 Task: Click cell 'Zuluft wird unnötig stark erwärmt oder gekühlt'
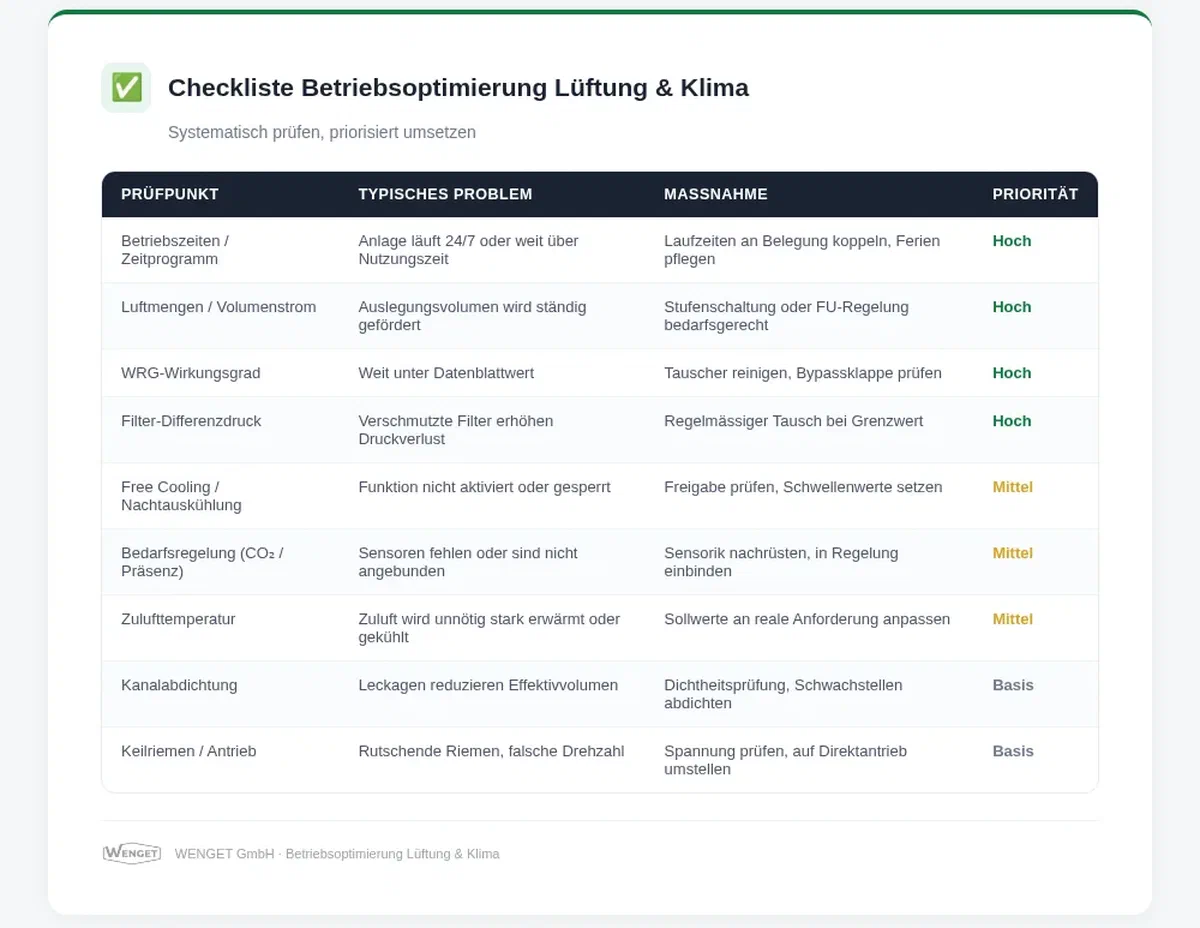click(x=492, y=628)
